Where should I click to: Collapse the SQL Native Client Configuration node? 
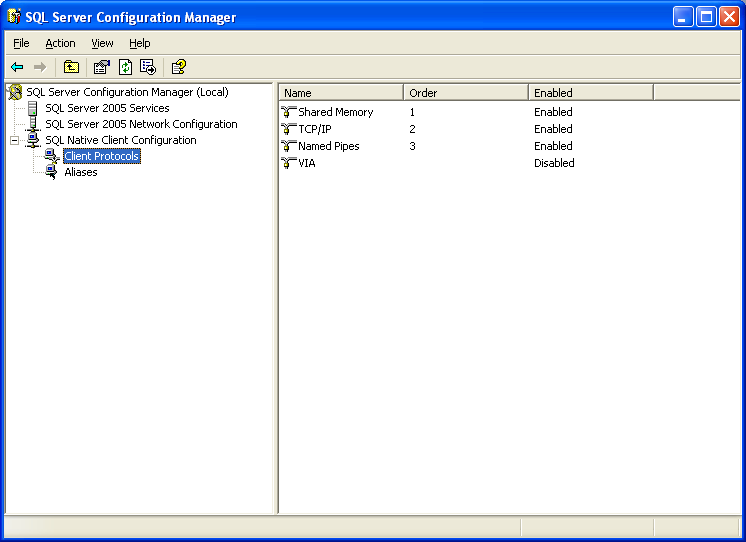coord(14,140)
